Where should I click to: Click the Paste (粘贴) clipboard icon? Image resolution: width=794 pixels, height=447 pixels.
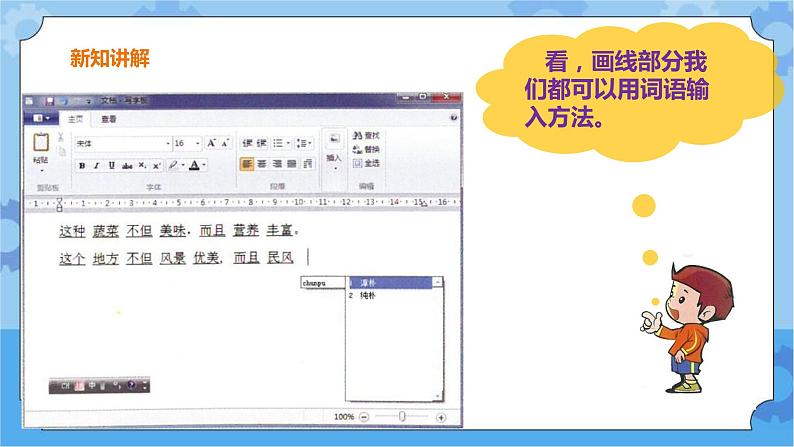pyautogui.click(x=39, y=143)
